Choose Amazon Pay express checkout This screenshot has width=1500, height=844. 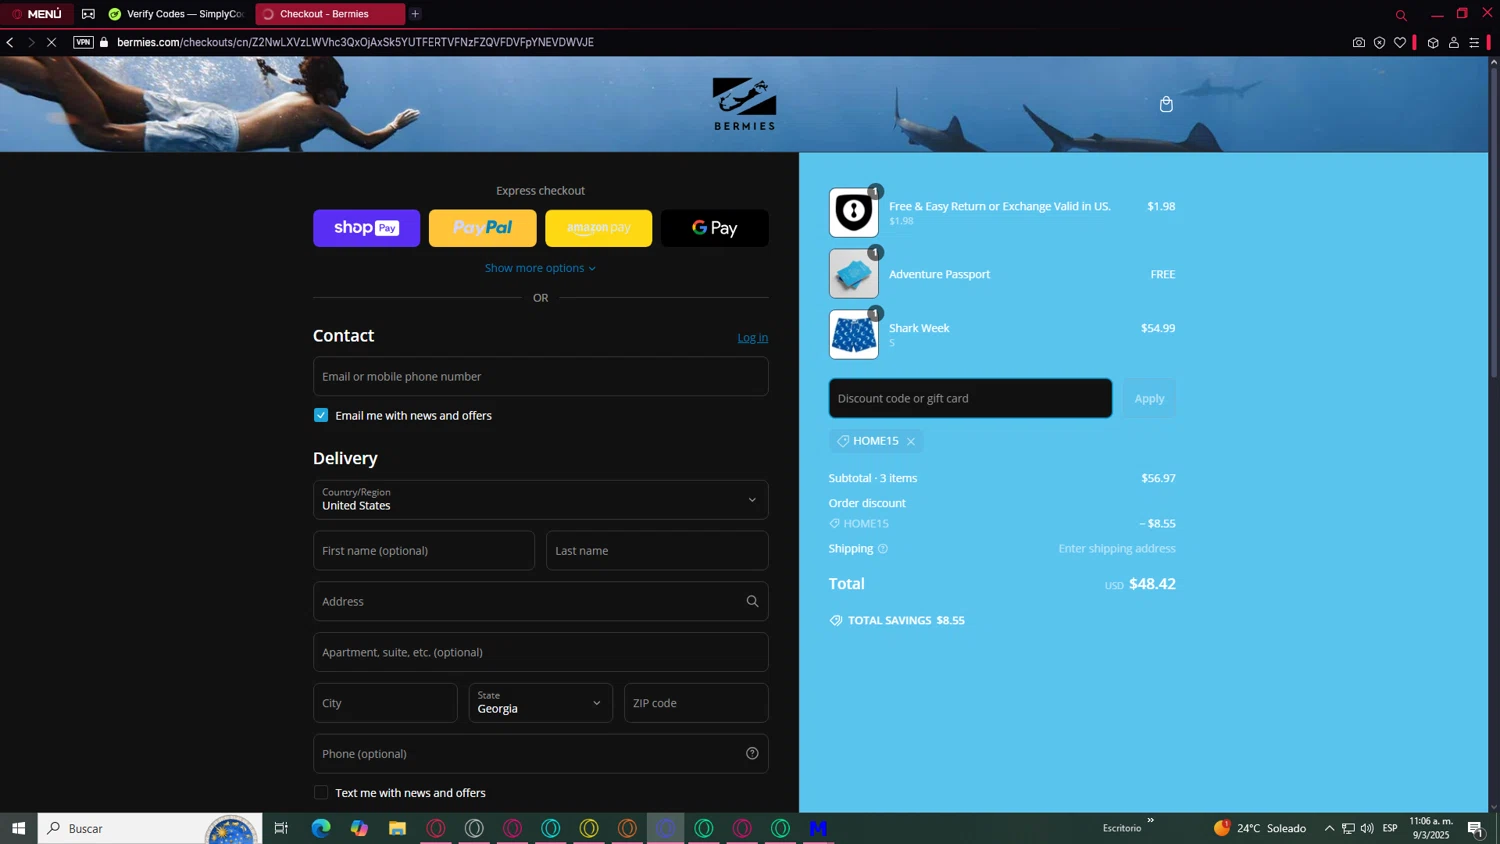click(x=598, y=228)
